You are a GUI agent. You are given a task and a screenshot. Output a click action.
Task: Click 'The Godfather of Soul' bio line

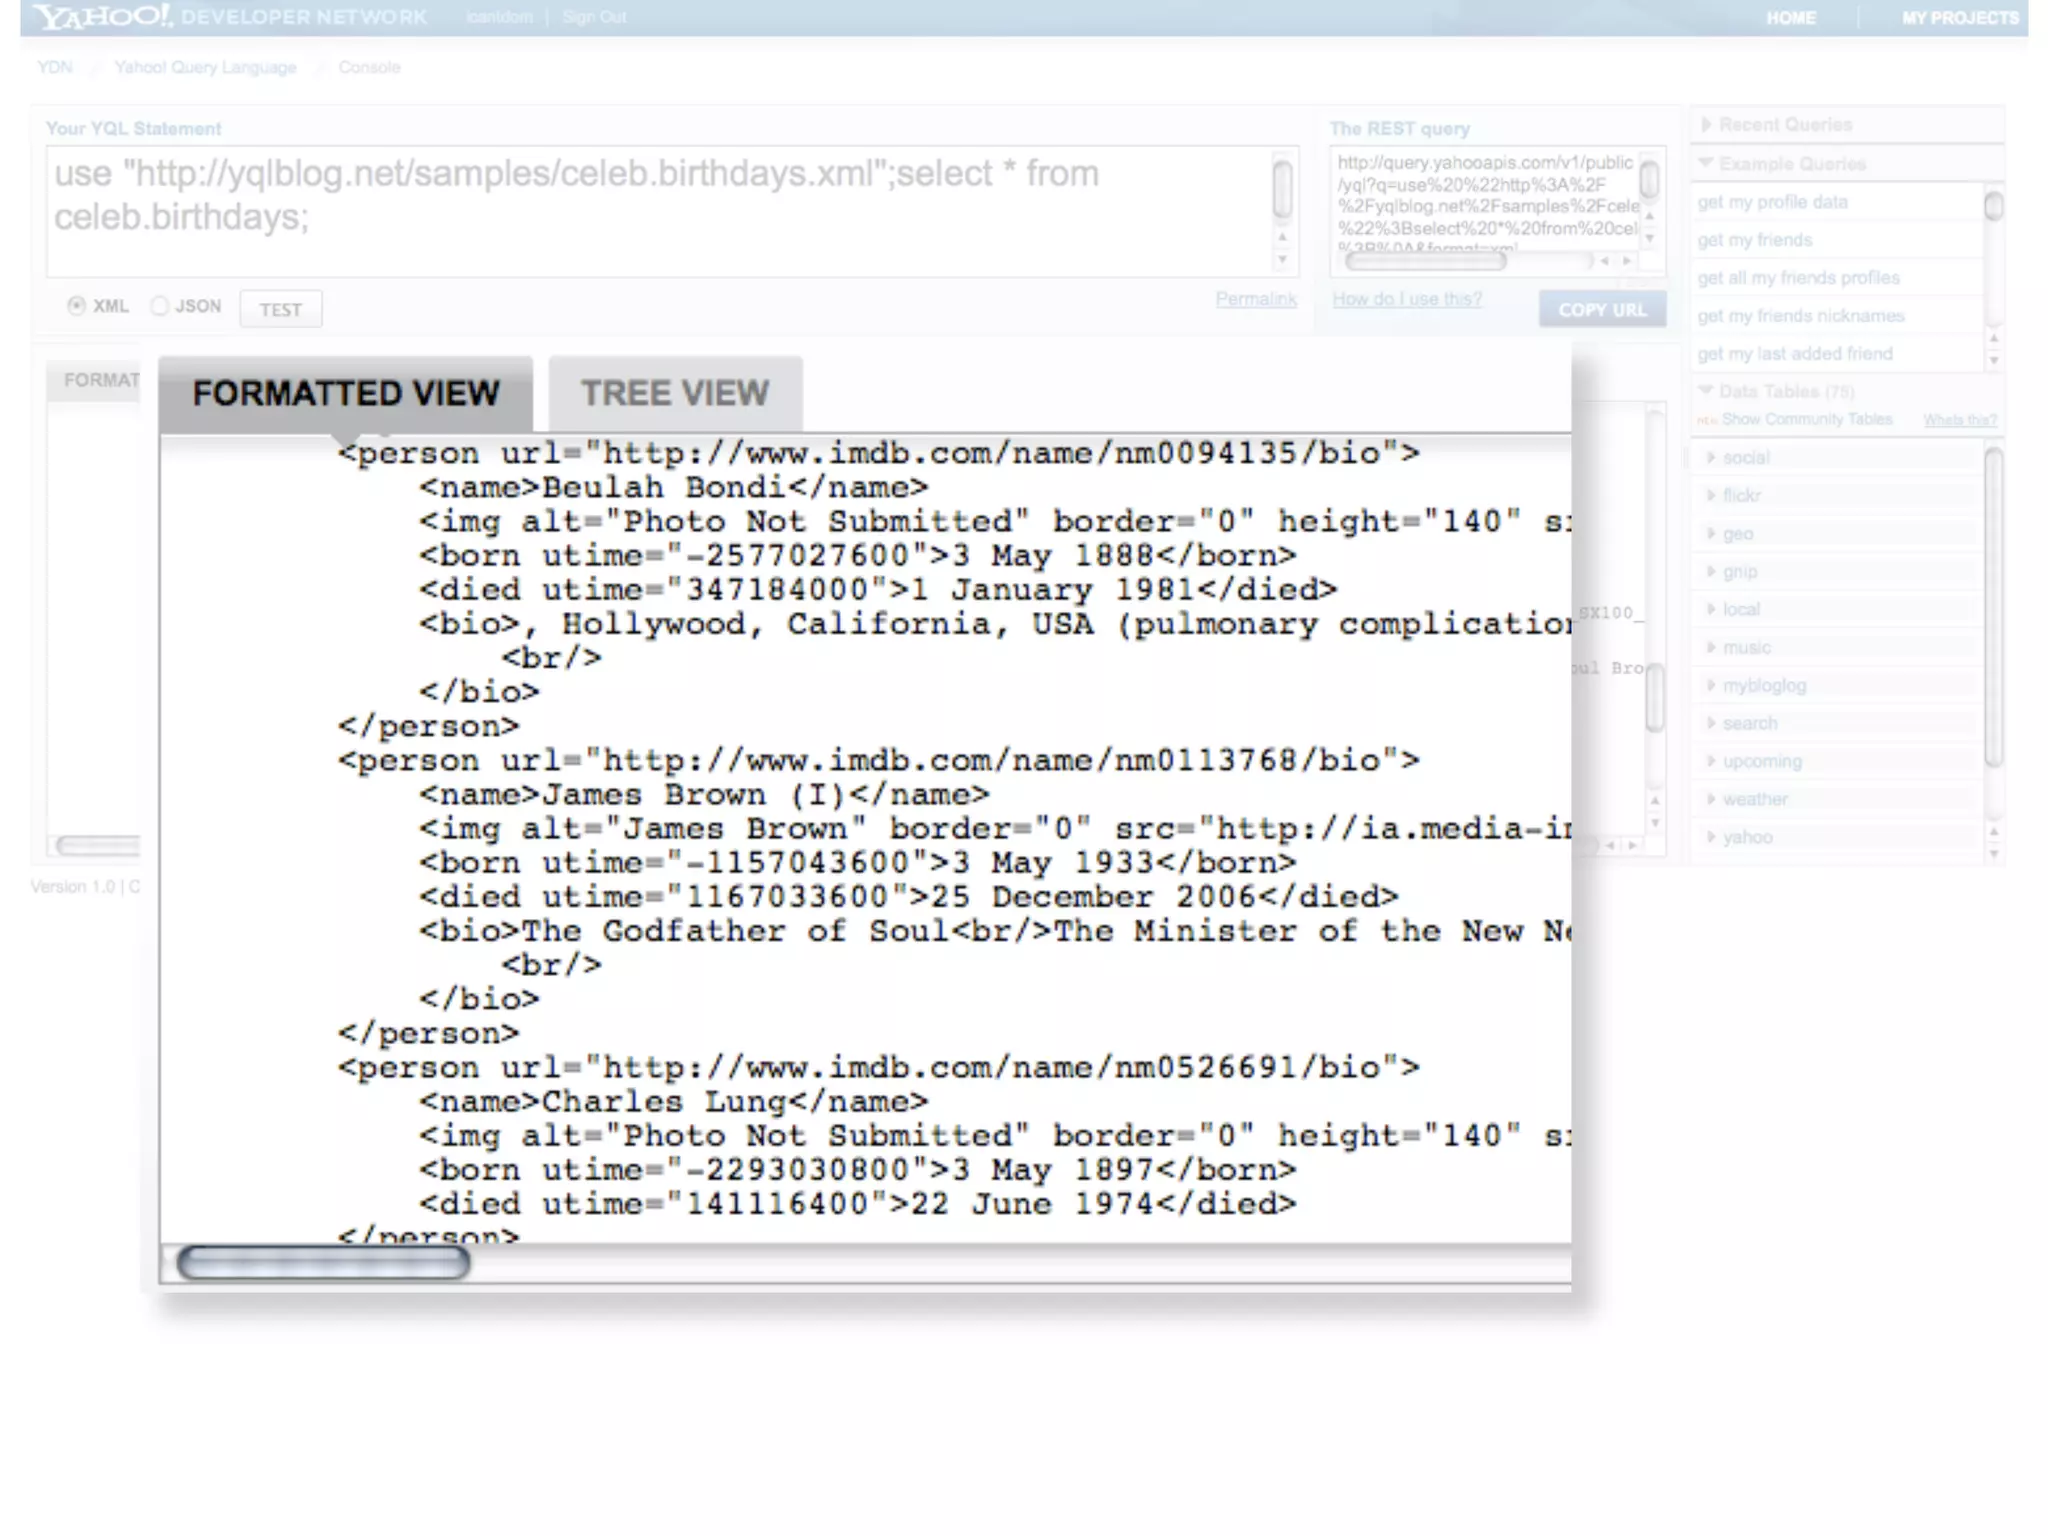point(995,931)
